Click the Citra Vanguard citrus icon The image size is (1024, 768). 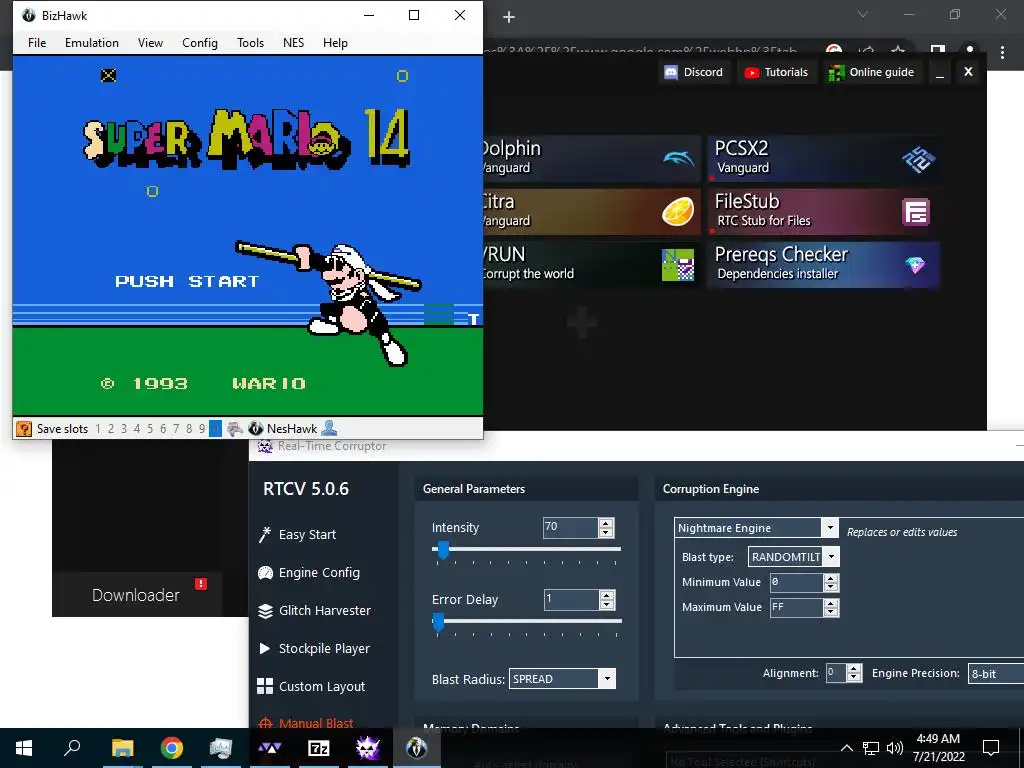click(678, 212)
